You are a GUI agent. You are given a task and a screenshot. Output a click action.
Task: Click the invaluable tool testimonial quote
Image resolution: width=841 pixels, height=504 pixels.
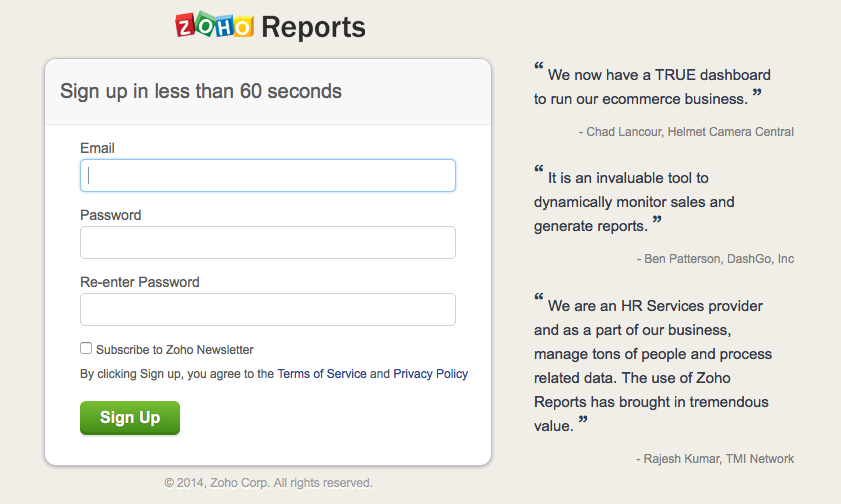click(634, 202)
